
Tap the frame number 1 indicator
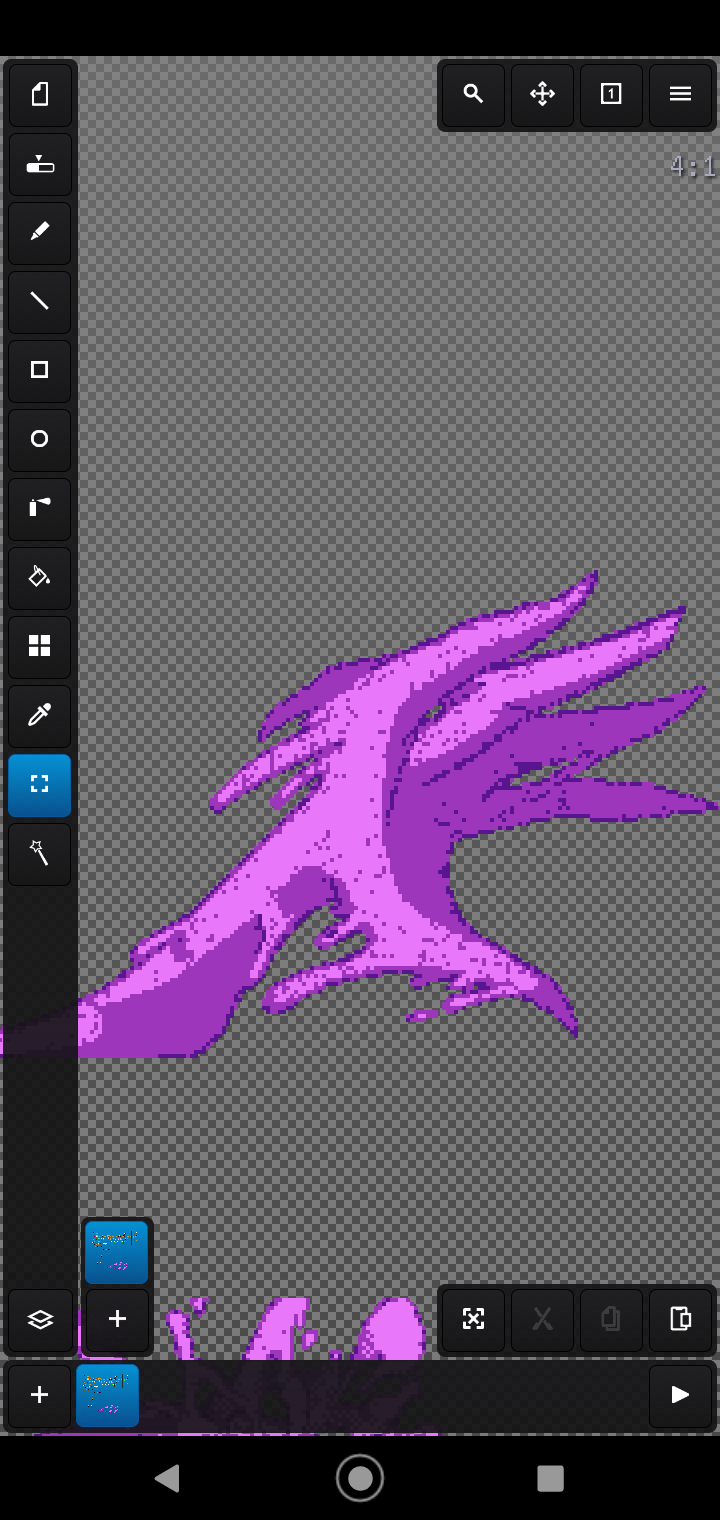[611, 95]
